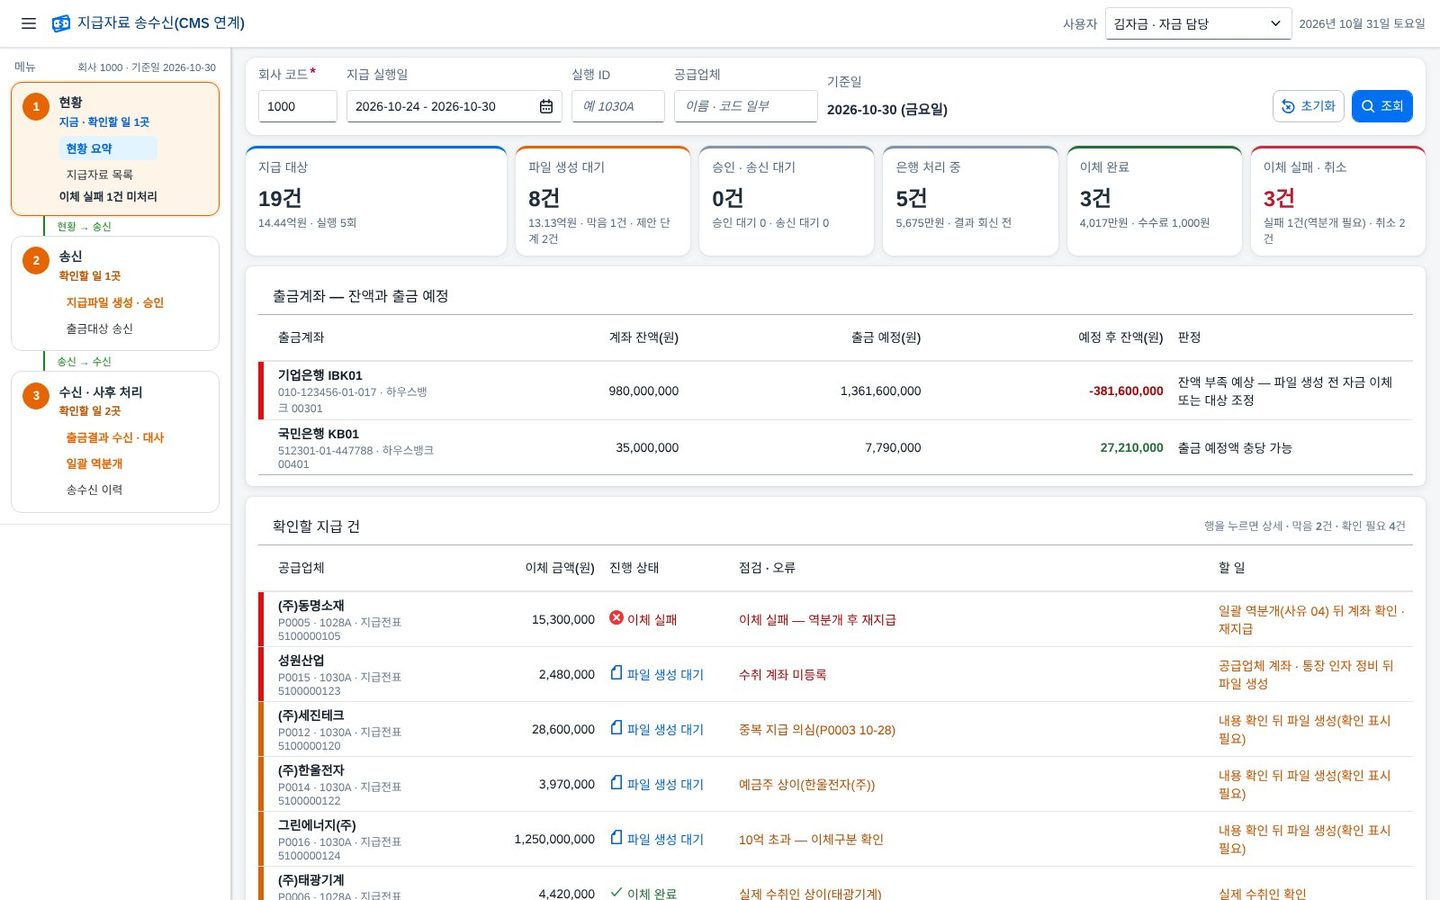Click the 실행 ID input field

point(618,106)
